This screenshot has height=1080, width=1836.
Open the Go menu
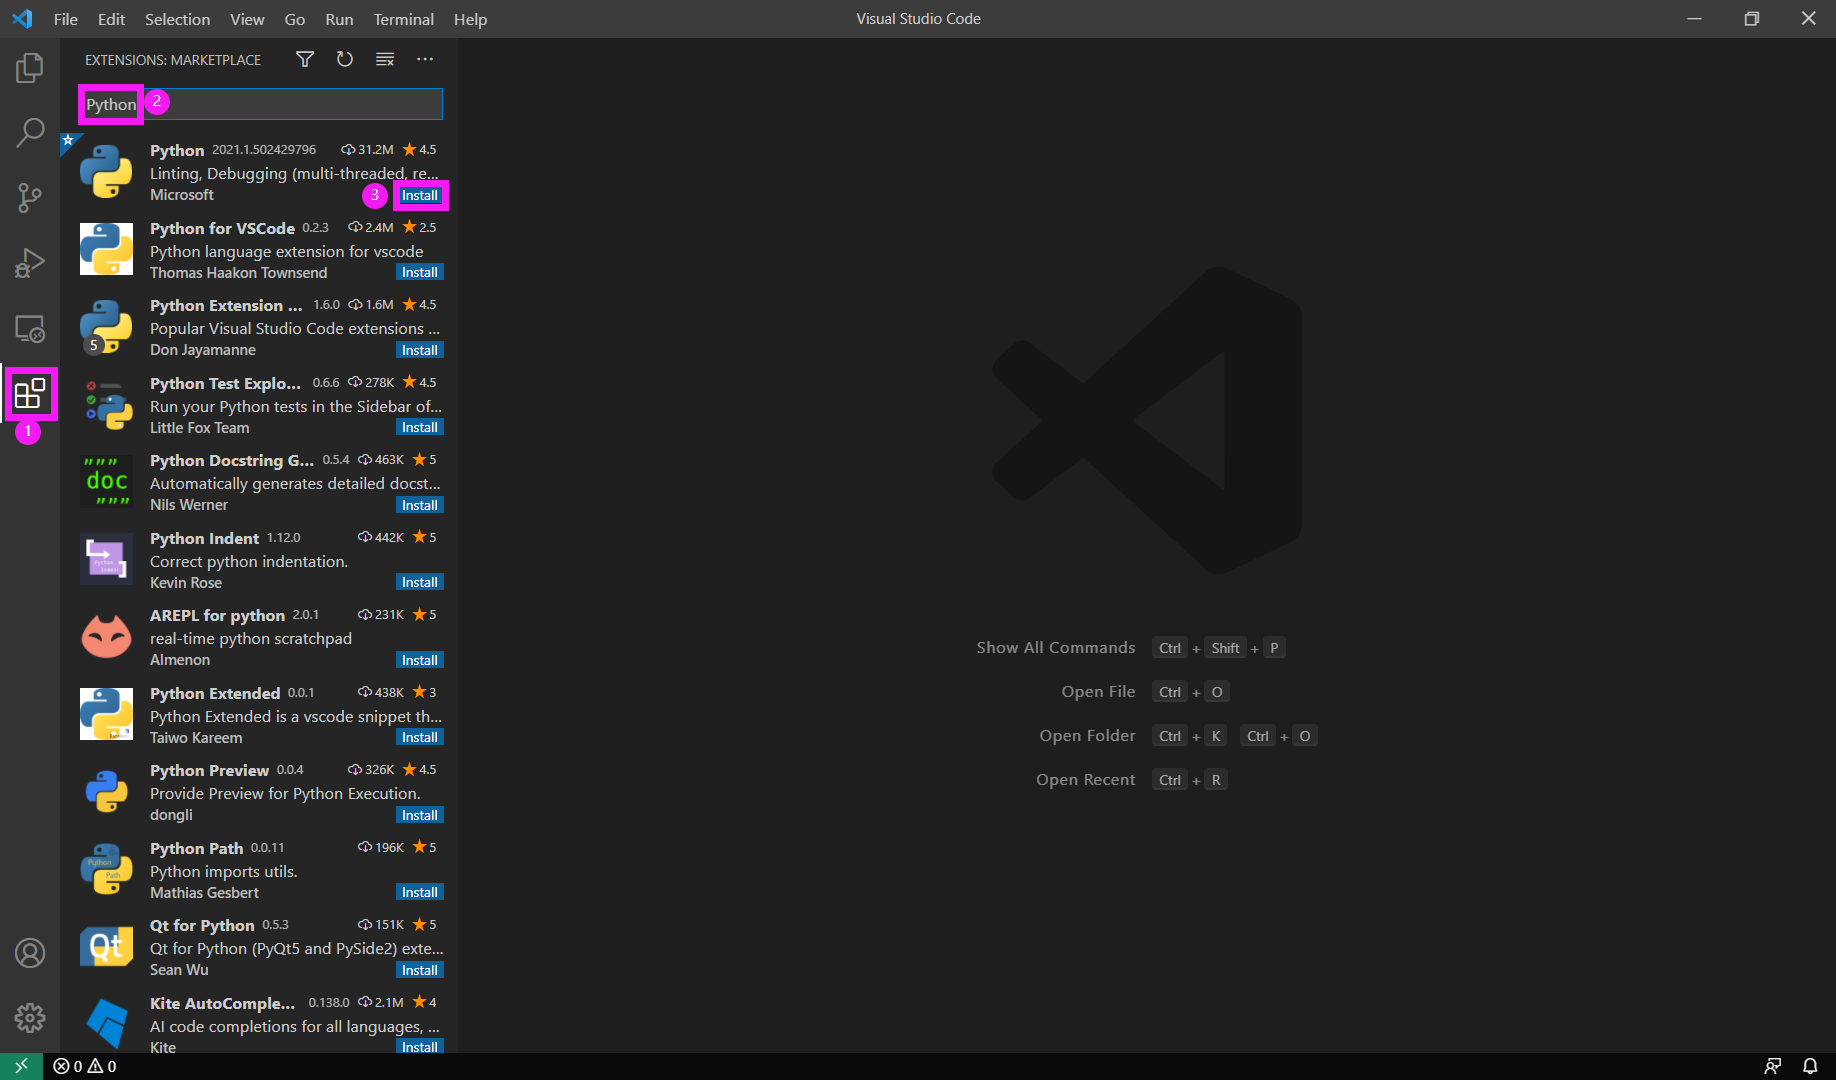295,19
